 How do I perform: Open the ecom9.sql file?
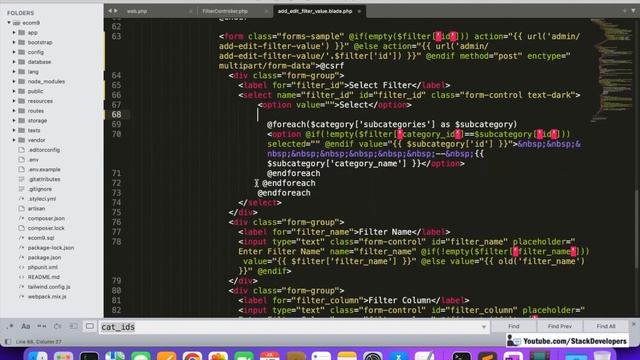tap(41, 238)
